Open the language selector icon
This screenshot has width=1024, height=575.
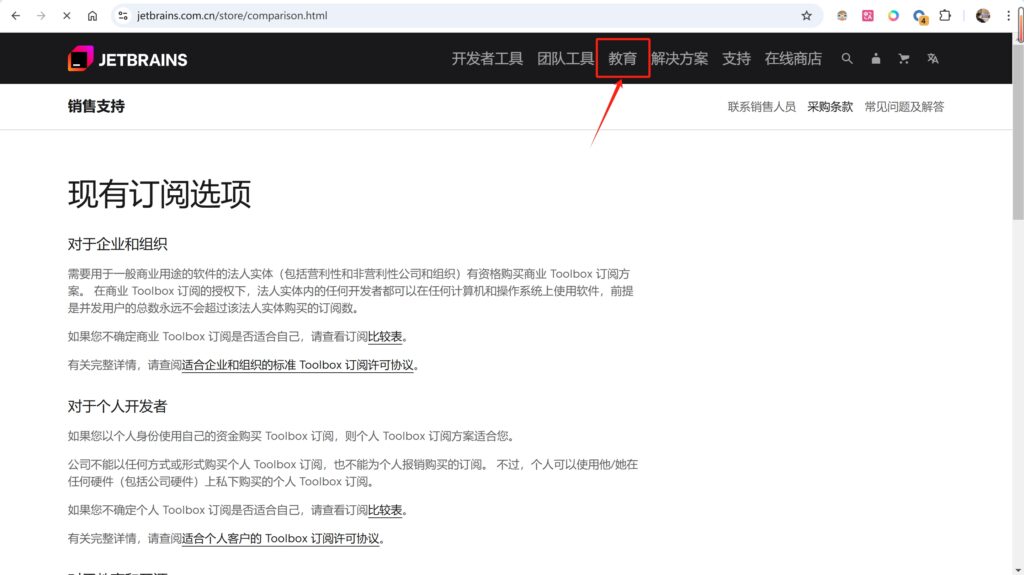click(933, 59)
